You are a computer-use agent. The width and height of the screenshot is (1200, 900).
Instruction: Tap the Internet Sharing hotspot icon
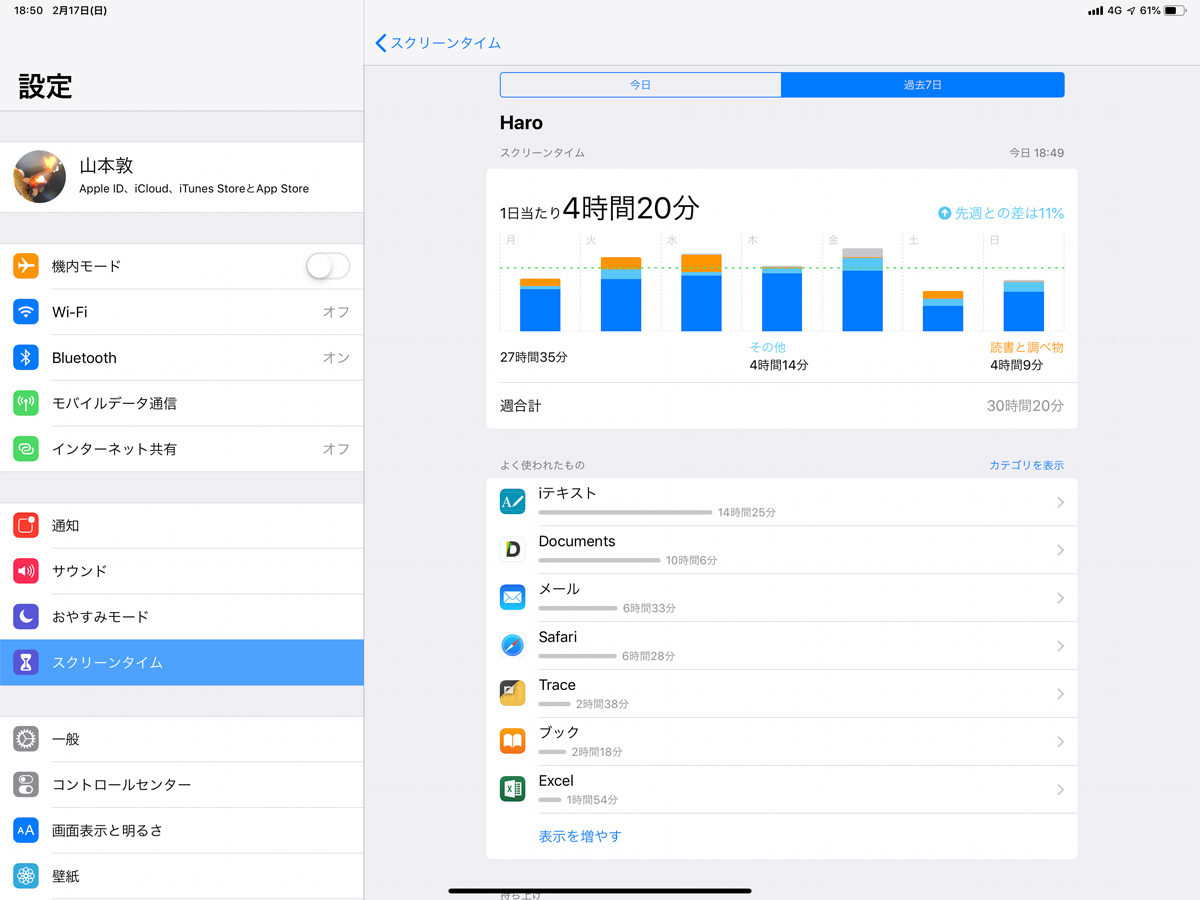(x=26, y=449)
